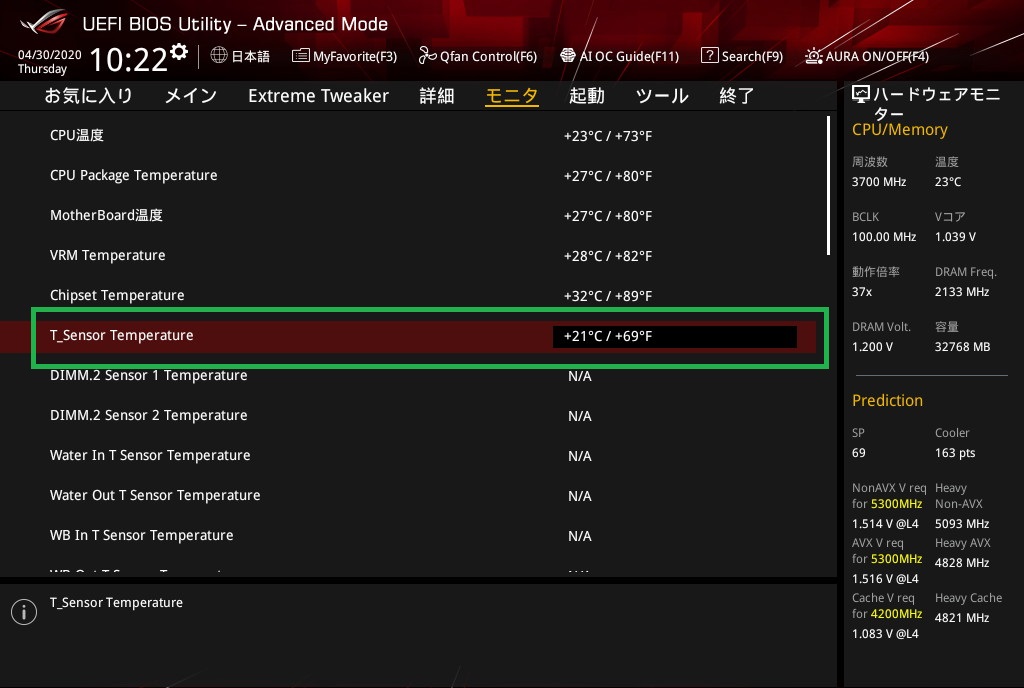Click the ROG logo
Screen dimensions: 1024x688
click(43, 22)
